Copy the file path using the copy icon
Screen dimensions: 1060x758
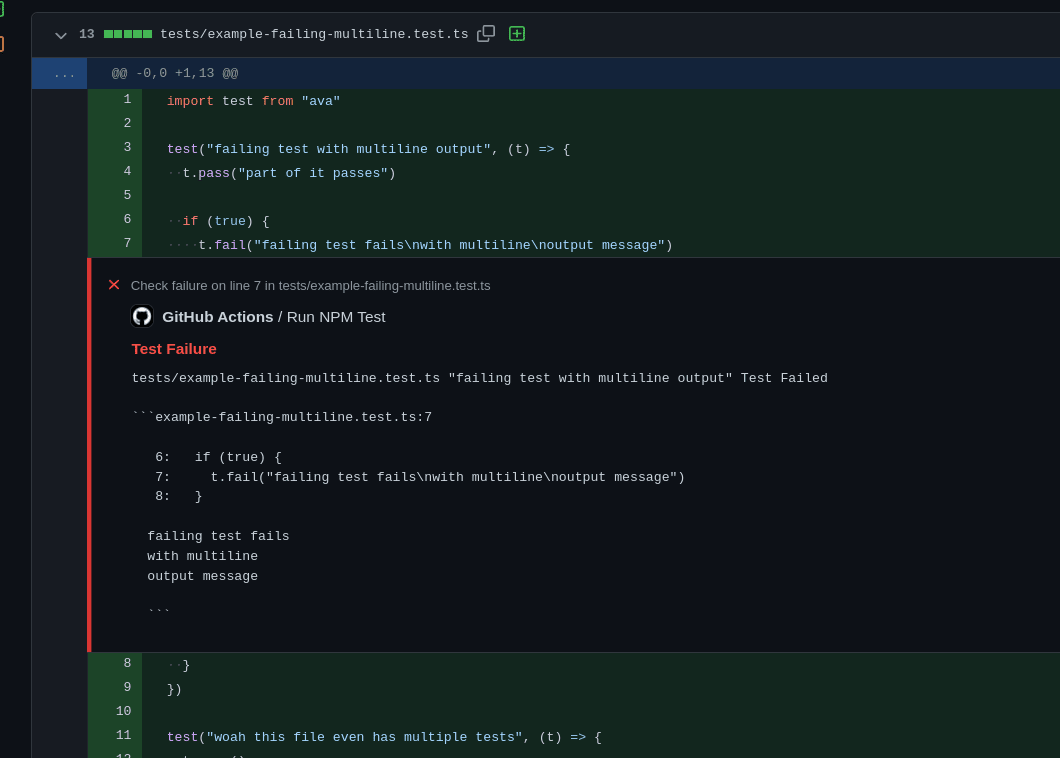pyautogui.click(x=486, y=33)
